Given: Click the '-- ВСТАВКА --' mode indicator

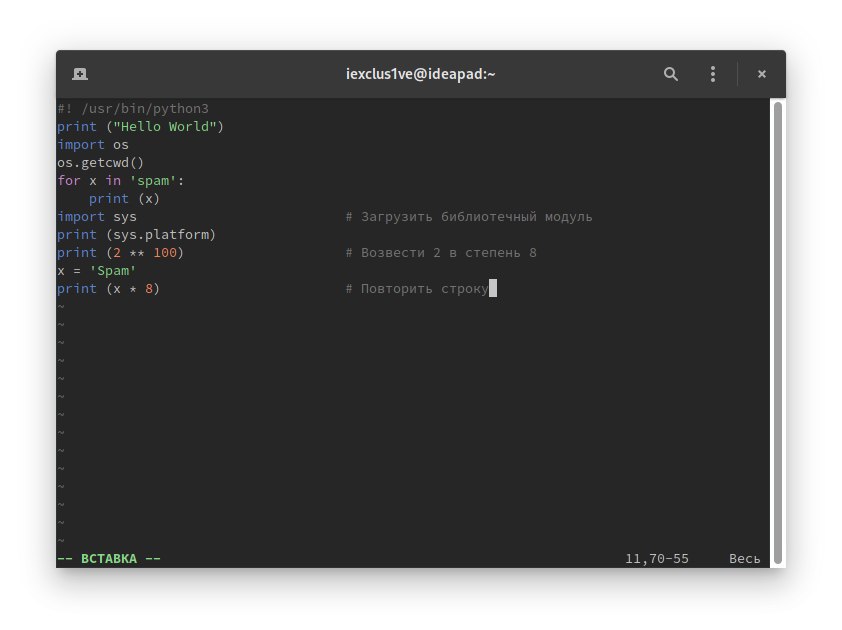Looking at the screenshot, I should (109, 559).
